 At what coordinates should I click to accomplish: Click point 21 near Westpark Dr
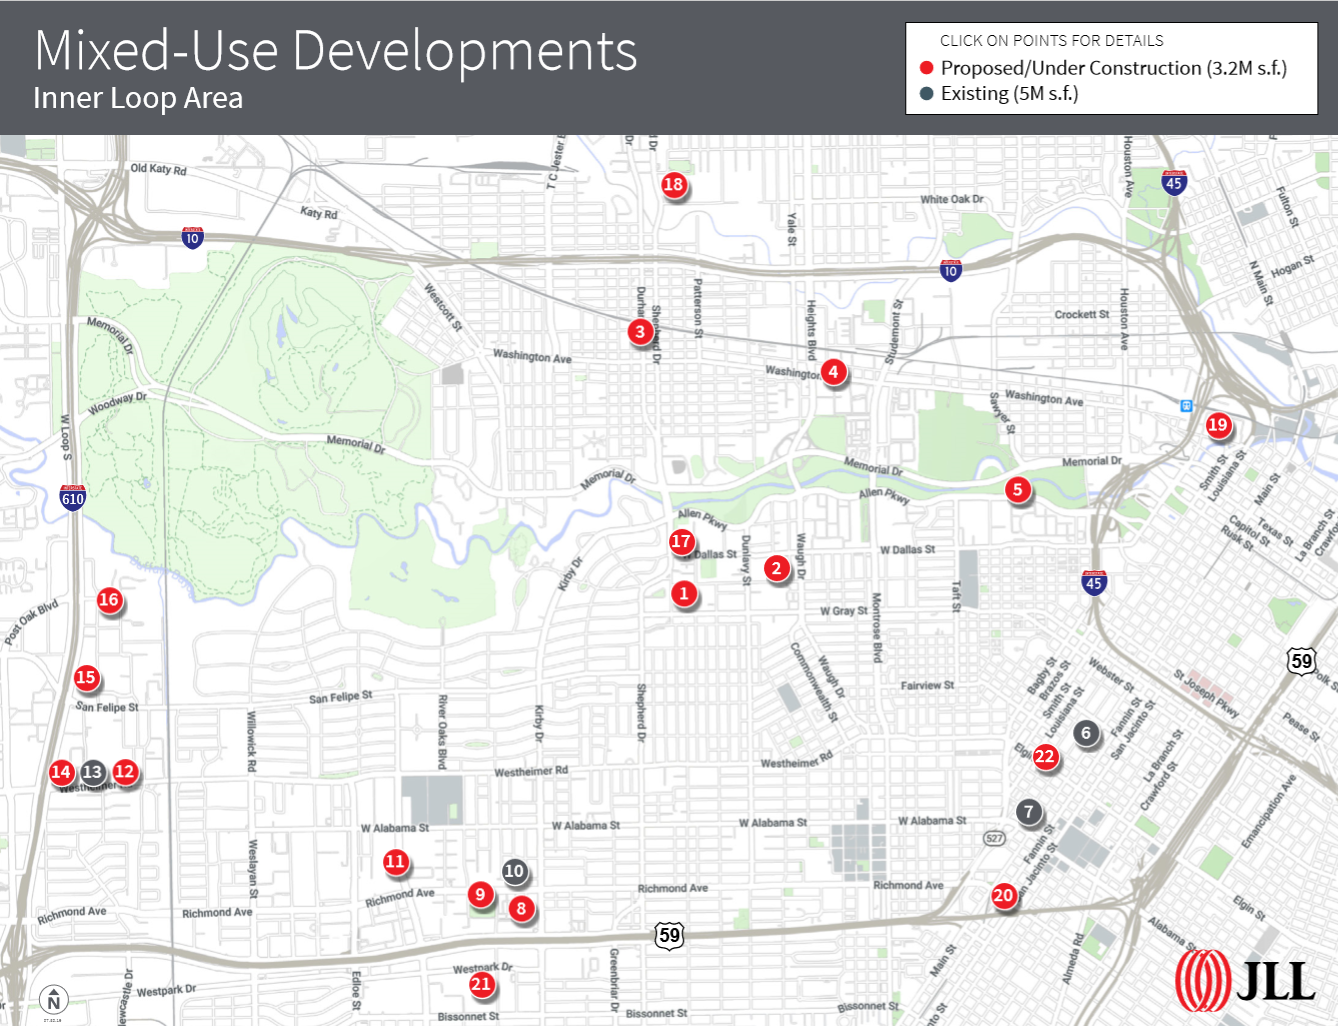(481, 984)
